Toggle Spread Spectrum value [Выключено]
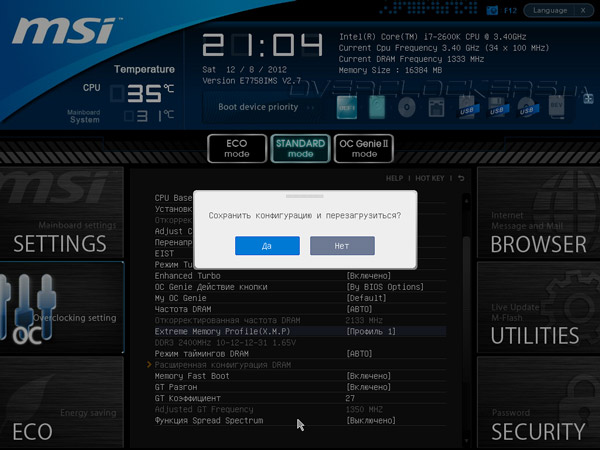The height and width of the screenshot is (450, 600). tap(371, 421)
